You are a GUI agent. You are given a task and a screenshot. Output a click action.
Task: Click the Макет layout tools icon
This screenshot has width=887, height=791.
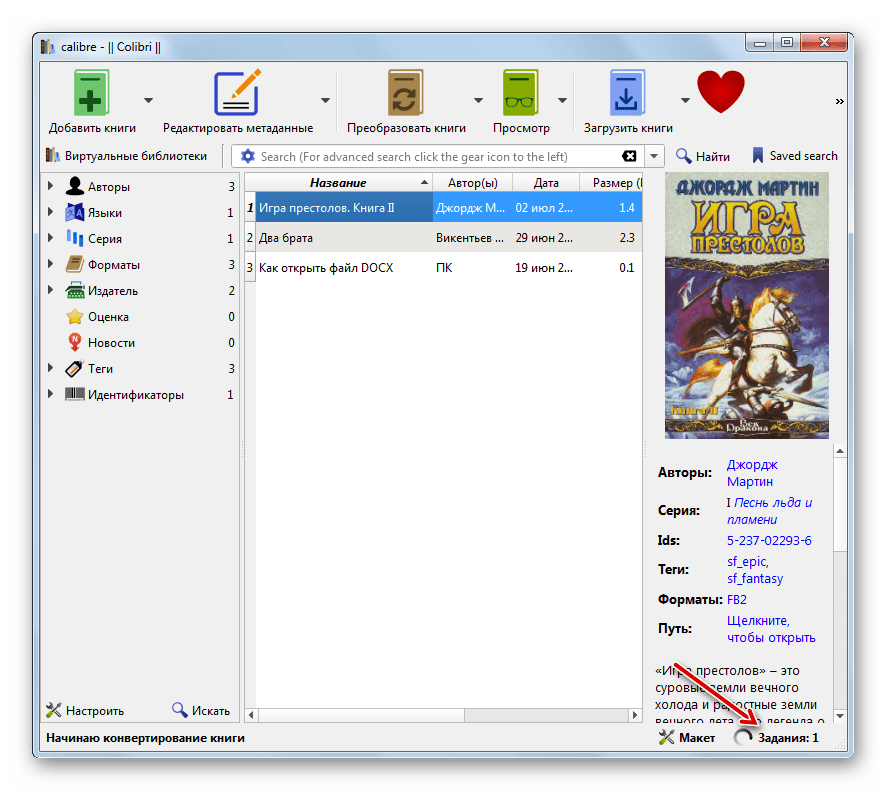(666, 737)
